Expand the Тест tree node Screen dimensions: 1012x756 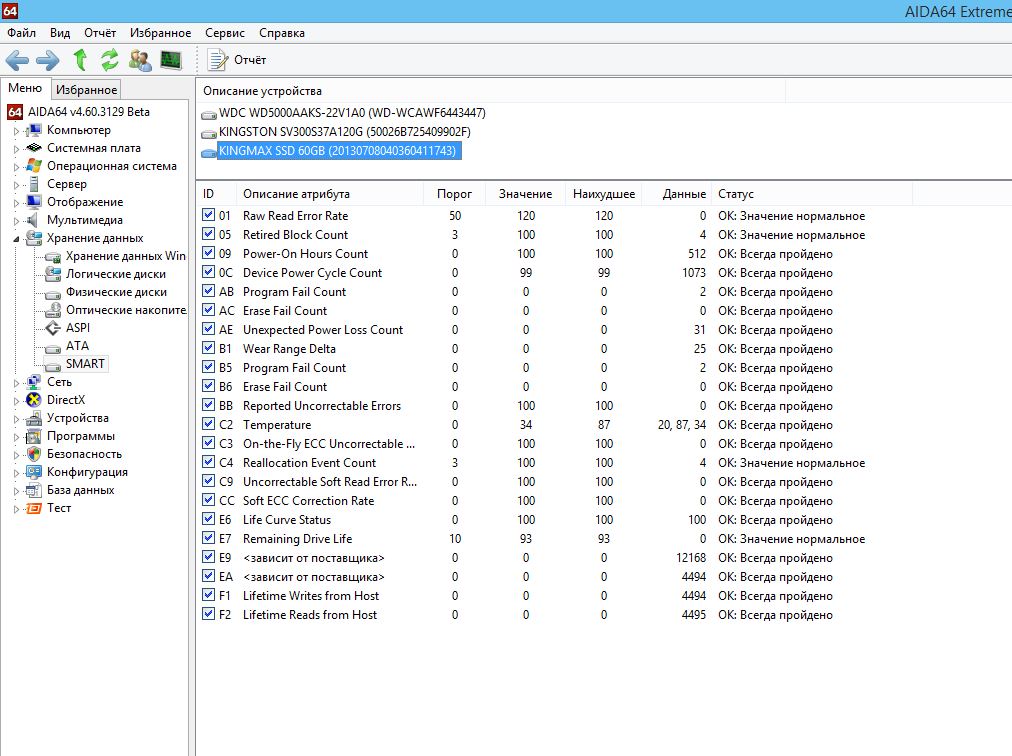(16, 509)
